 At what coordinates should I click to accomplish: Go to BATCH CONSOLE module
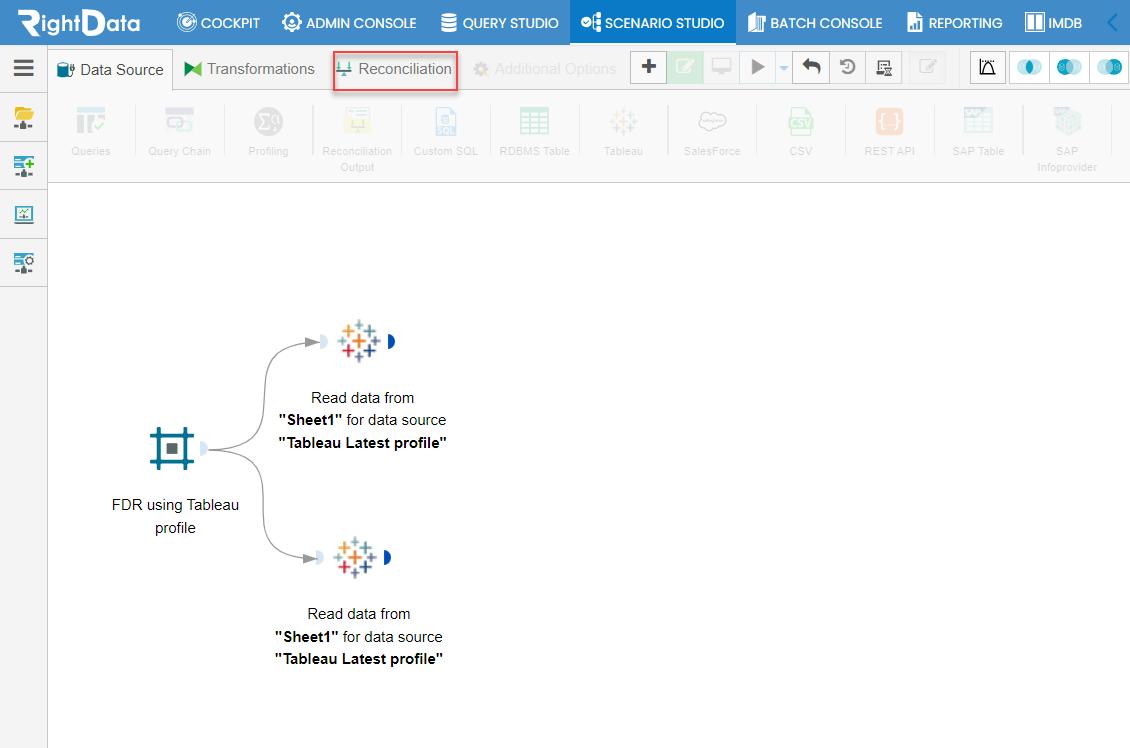(x=814, y=22)
